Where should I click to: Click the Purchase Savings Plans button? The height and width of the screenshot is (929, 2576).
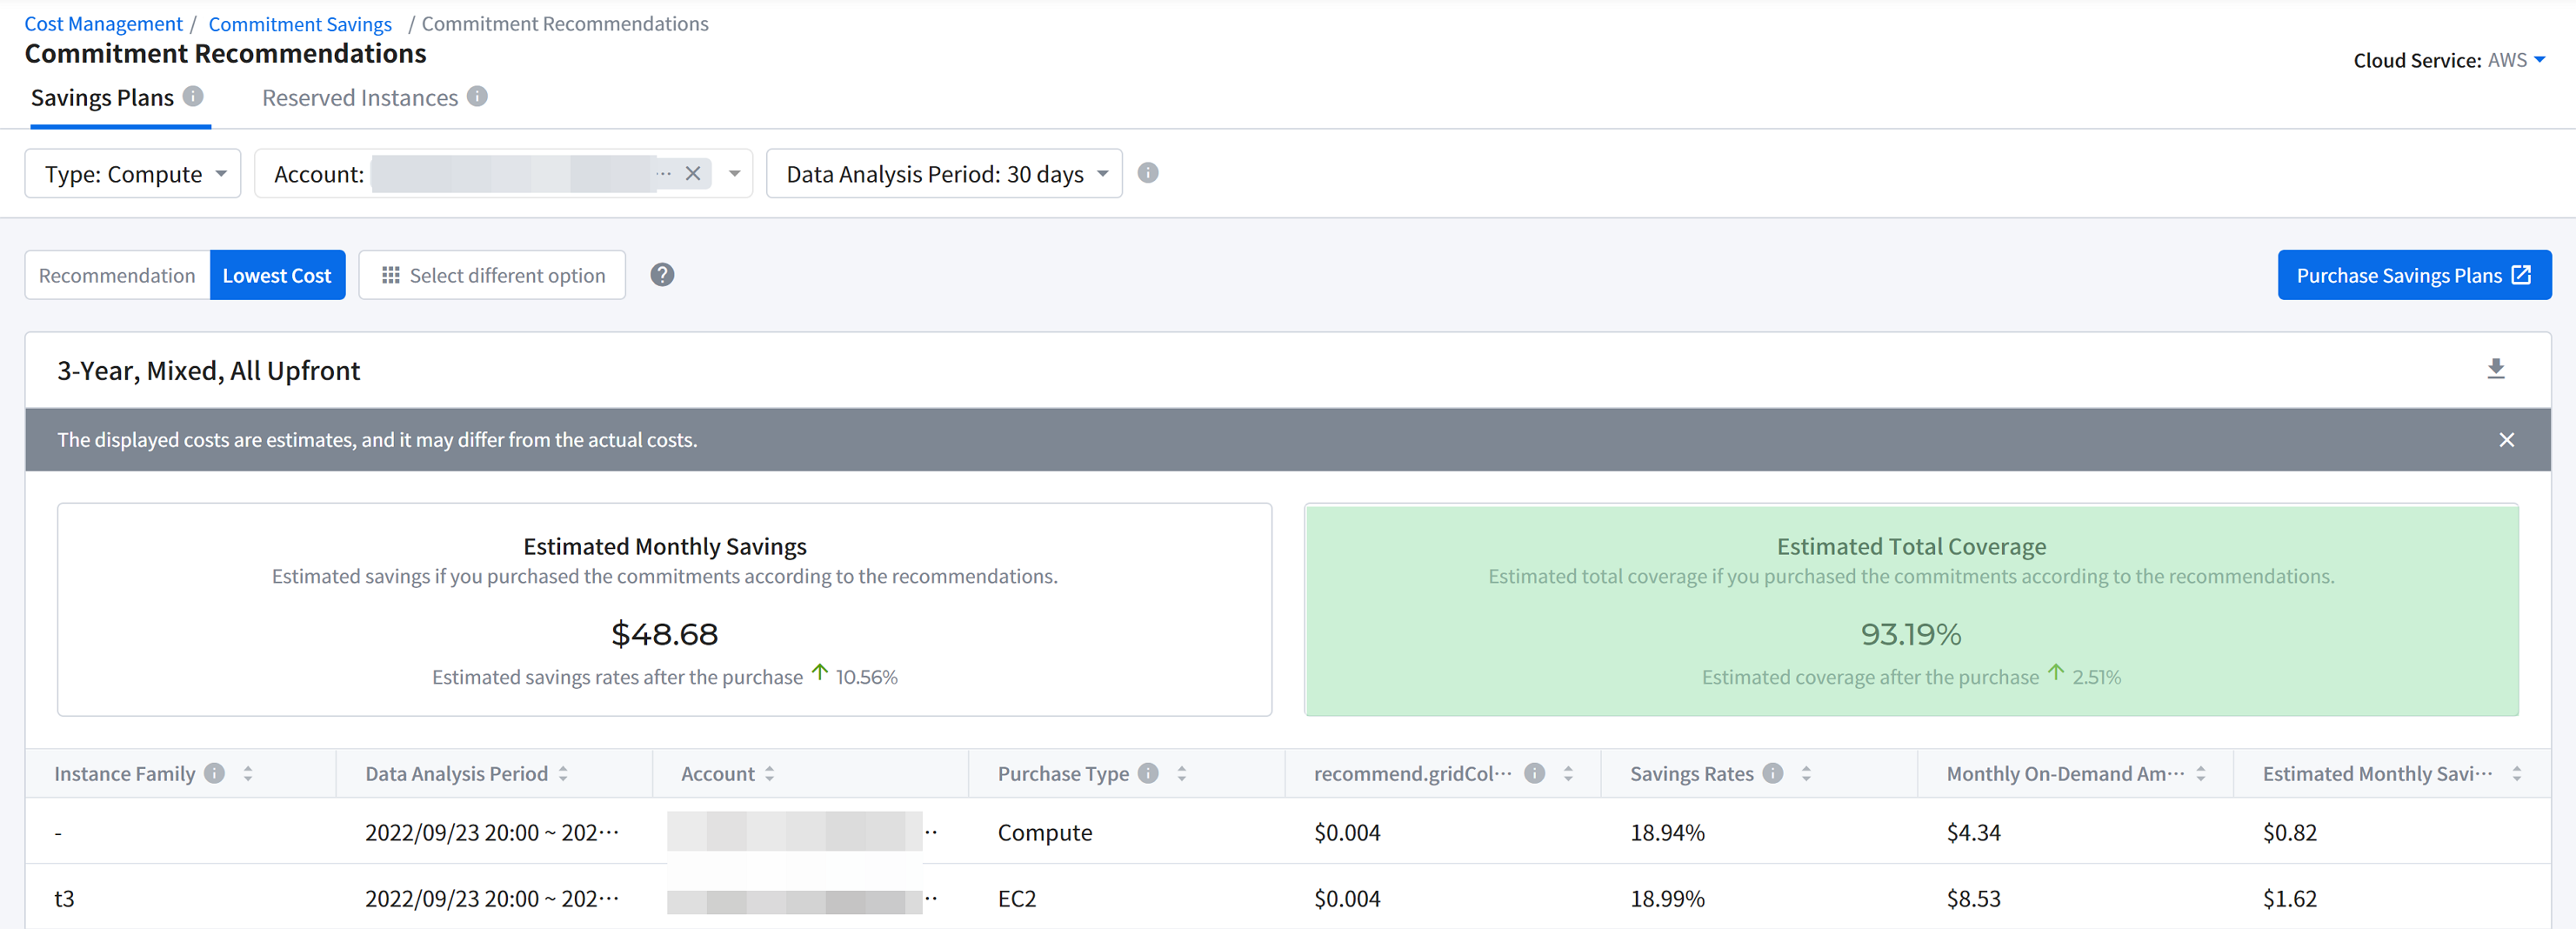[2413, 275]
